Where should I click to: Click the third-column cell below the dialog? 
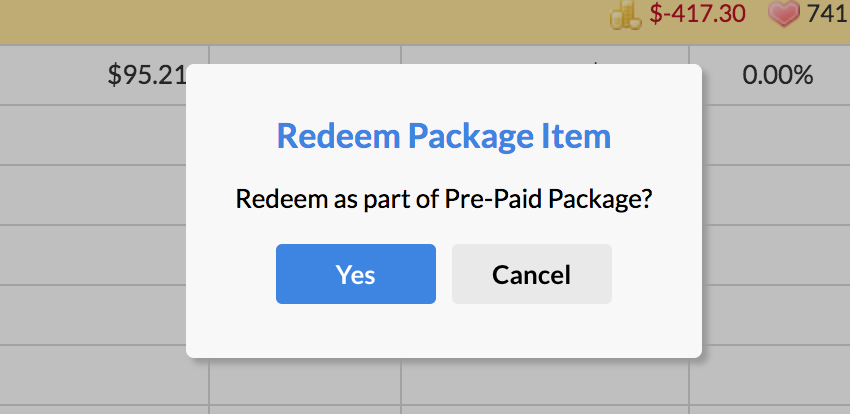point(544,382)
